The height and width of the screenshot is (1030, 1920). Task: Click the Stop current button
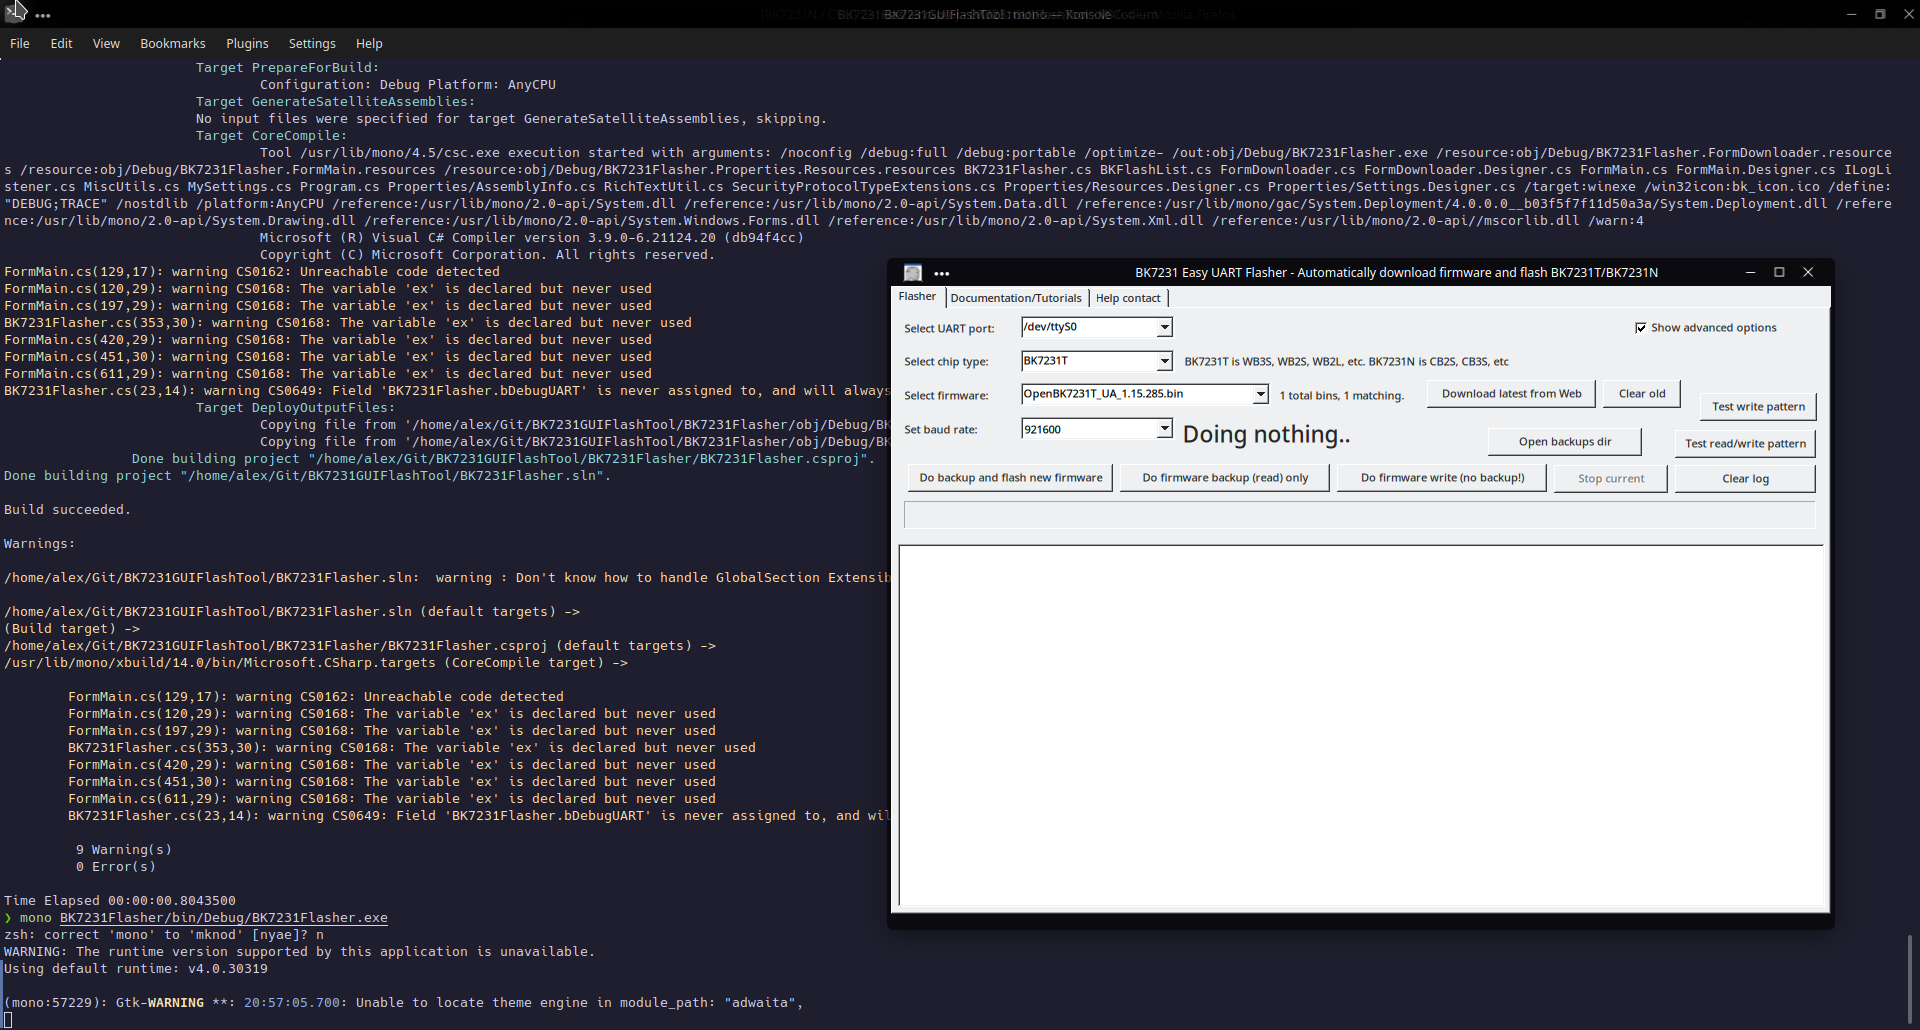pos(1611,478)
